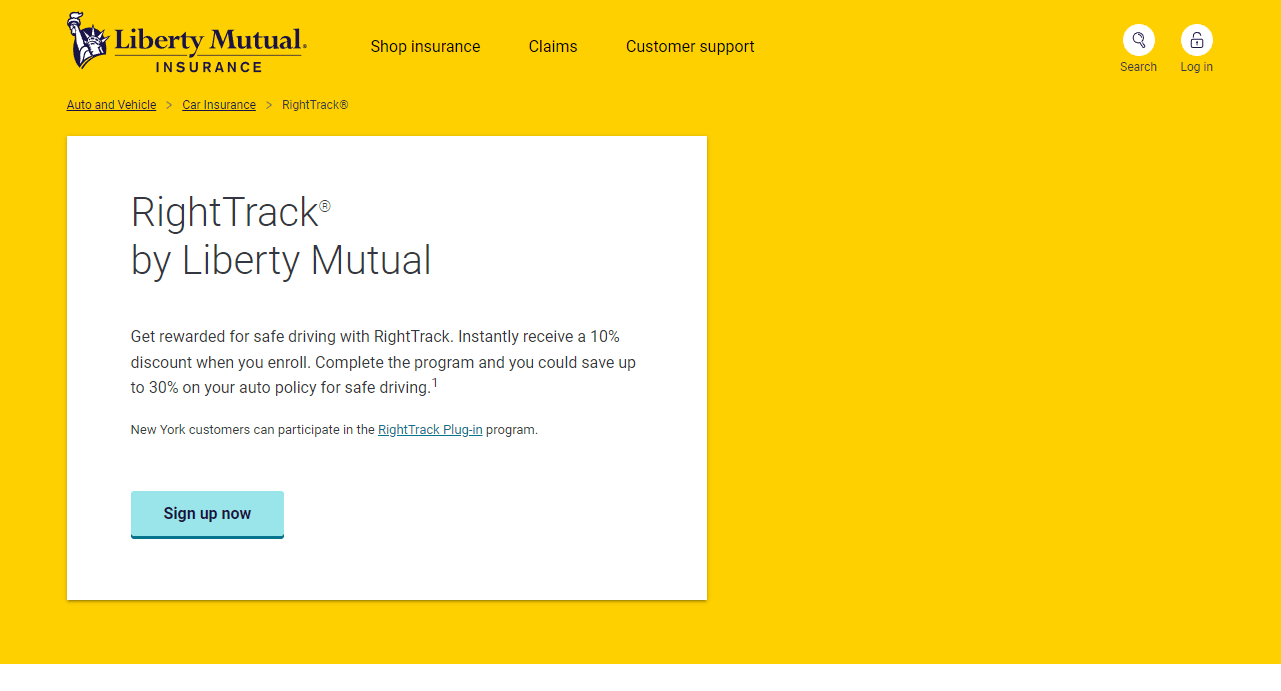Click the 'Get rewarded for safe driving' paragraph
Image resolution: width=1281 pixels, height=691 pixels.
(383, 362)
